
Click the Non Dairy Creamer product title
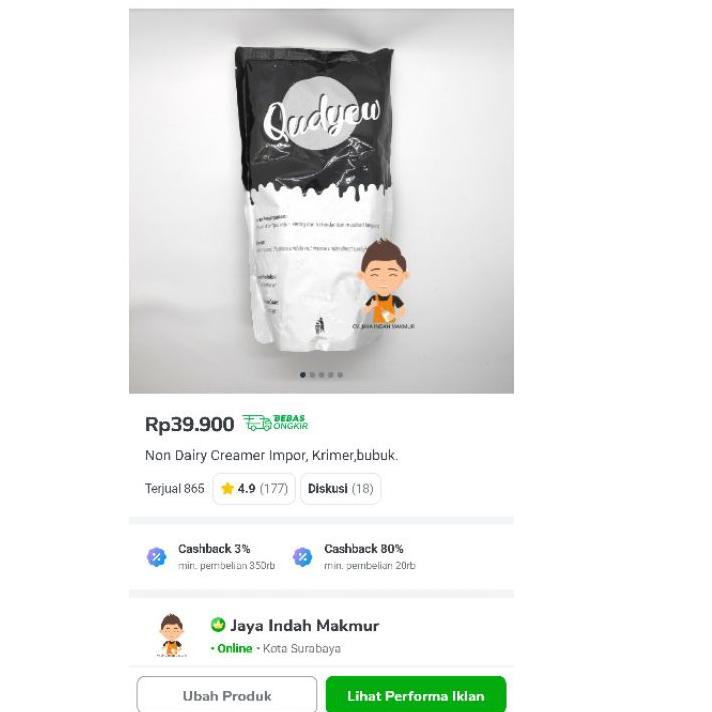[x=272, y=455]
